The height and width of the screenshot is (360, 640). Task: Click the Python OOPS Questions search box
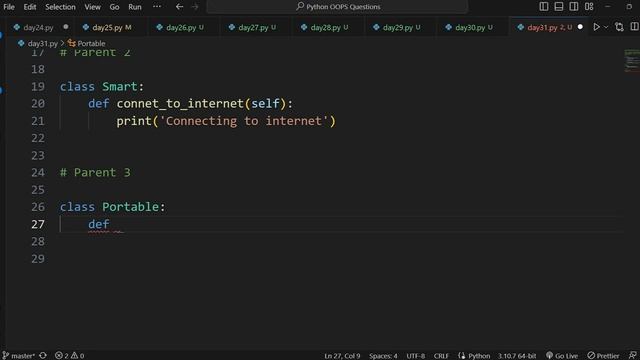click(x=337, y=7)
